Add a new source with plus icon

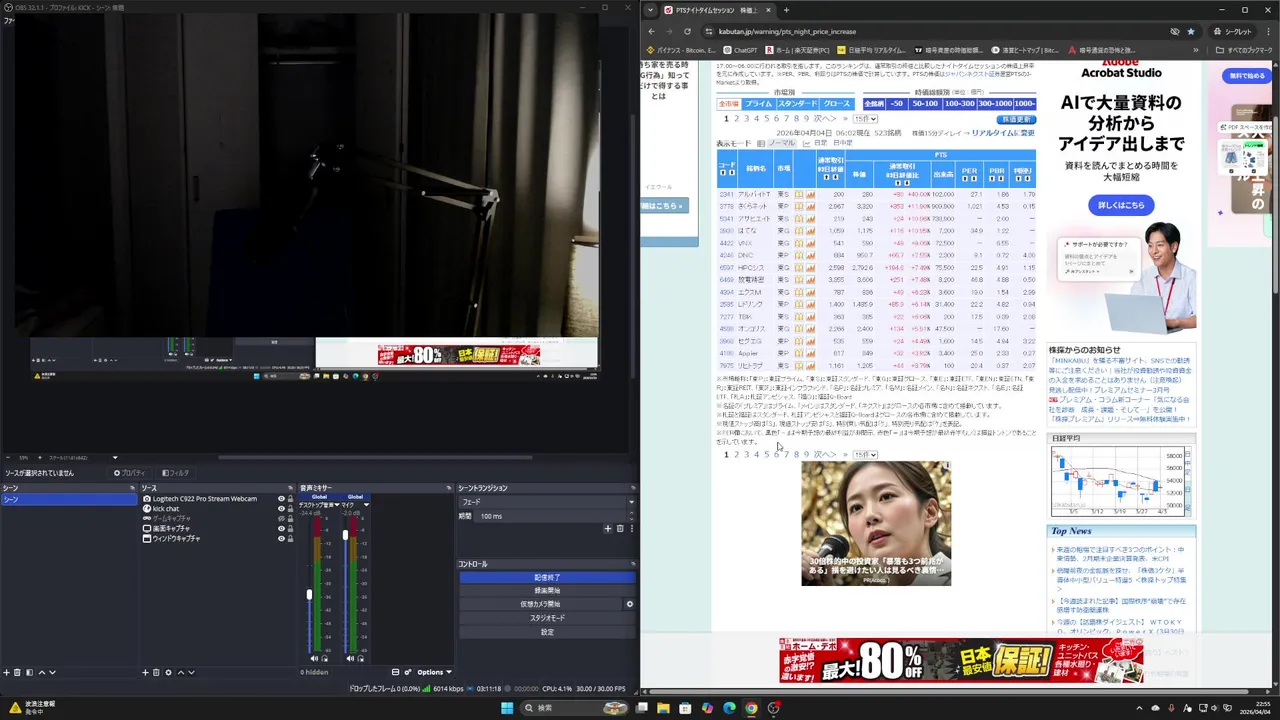point(145,672)
